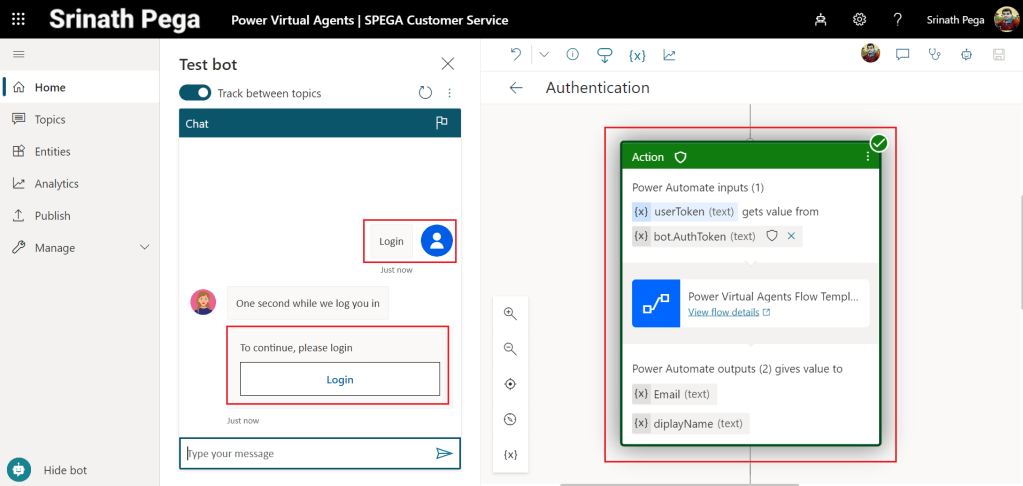Screen dimensions: 1023x486
Task: Click the zoom out canvas icon
Action: (510, 349)
